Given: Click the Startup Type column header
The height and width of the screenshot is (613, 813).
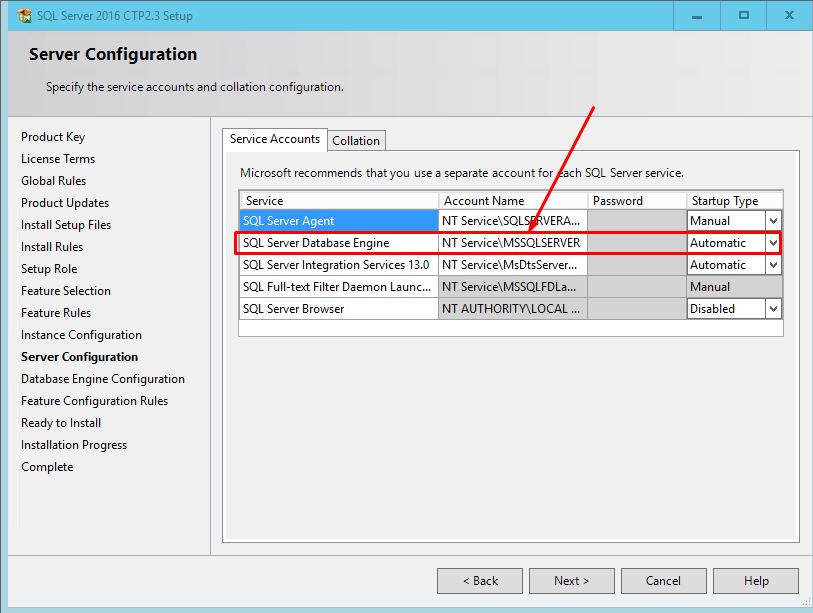Looking at the screenshot, I should (x=735, y=201).
